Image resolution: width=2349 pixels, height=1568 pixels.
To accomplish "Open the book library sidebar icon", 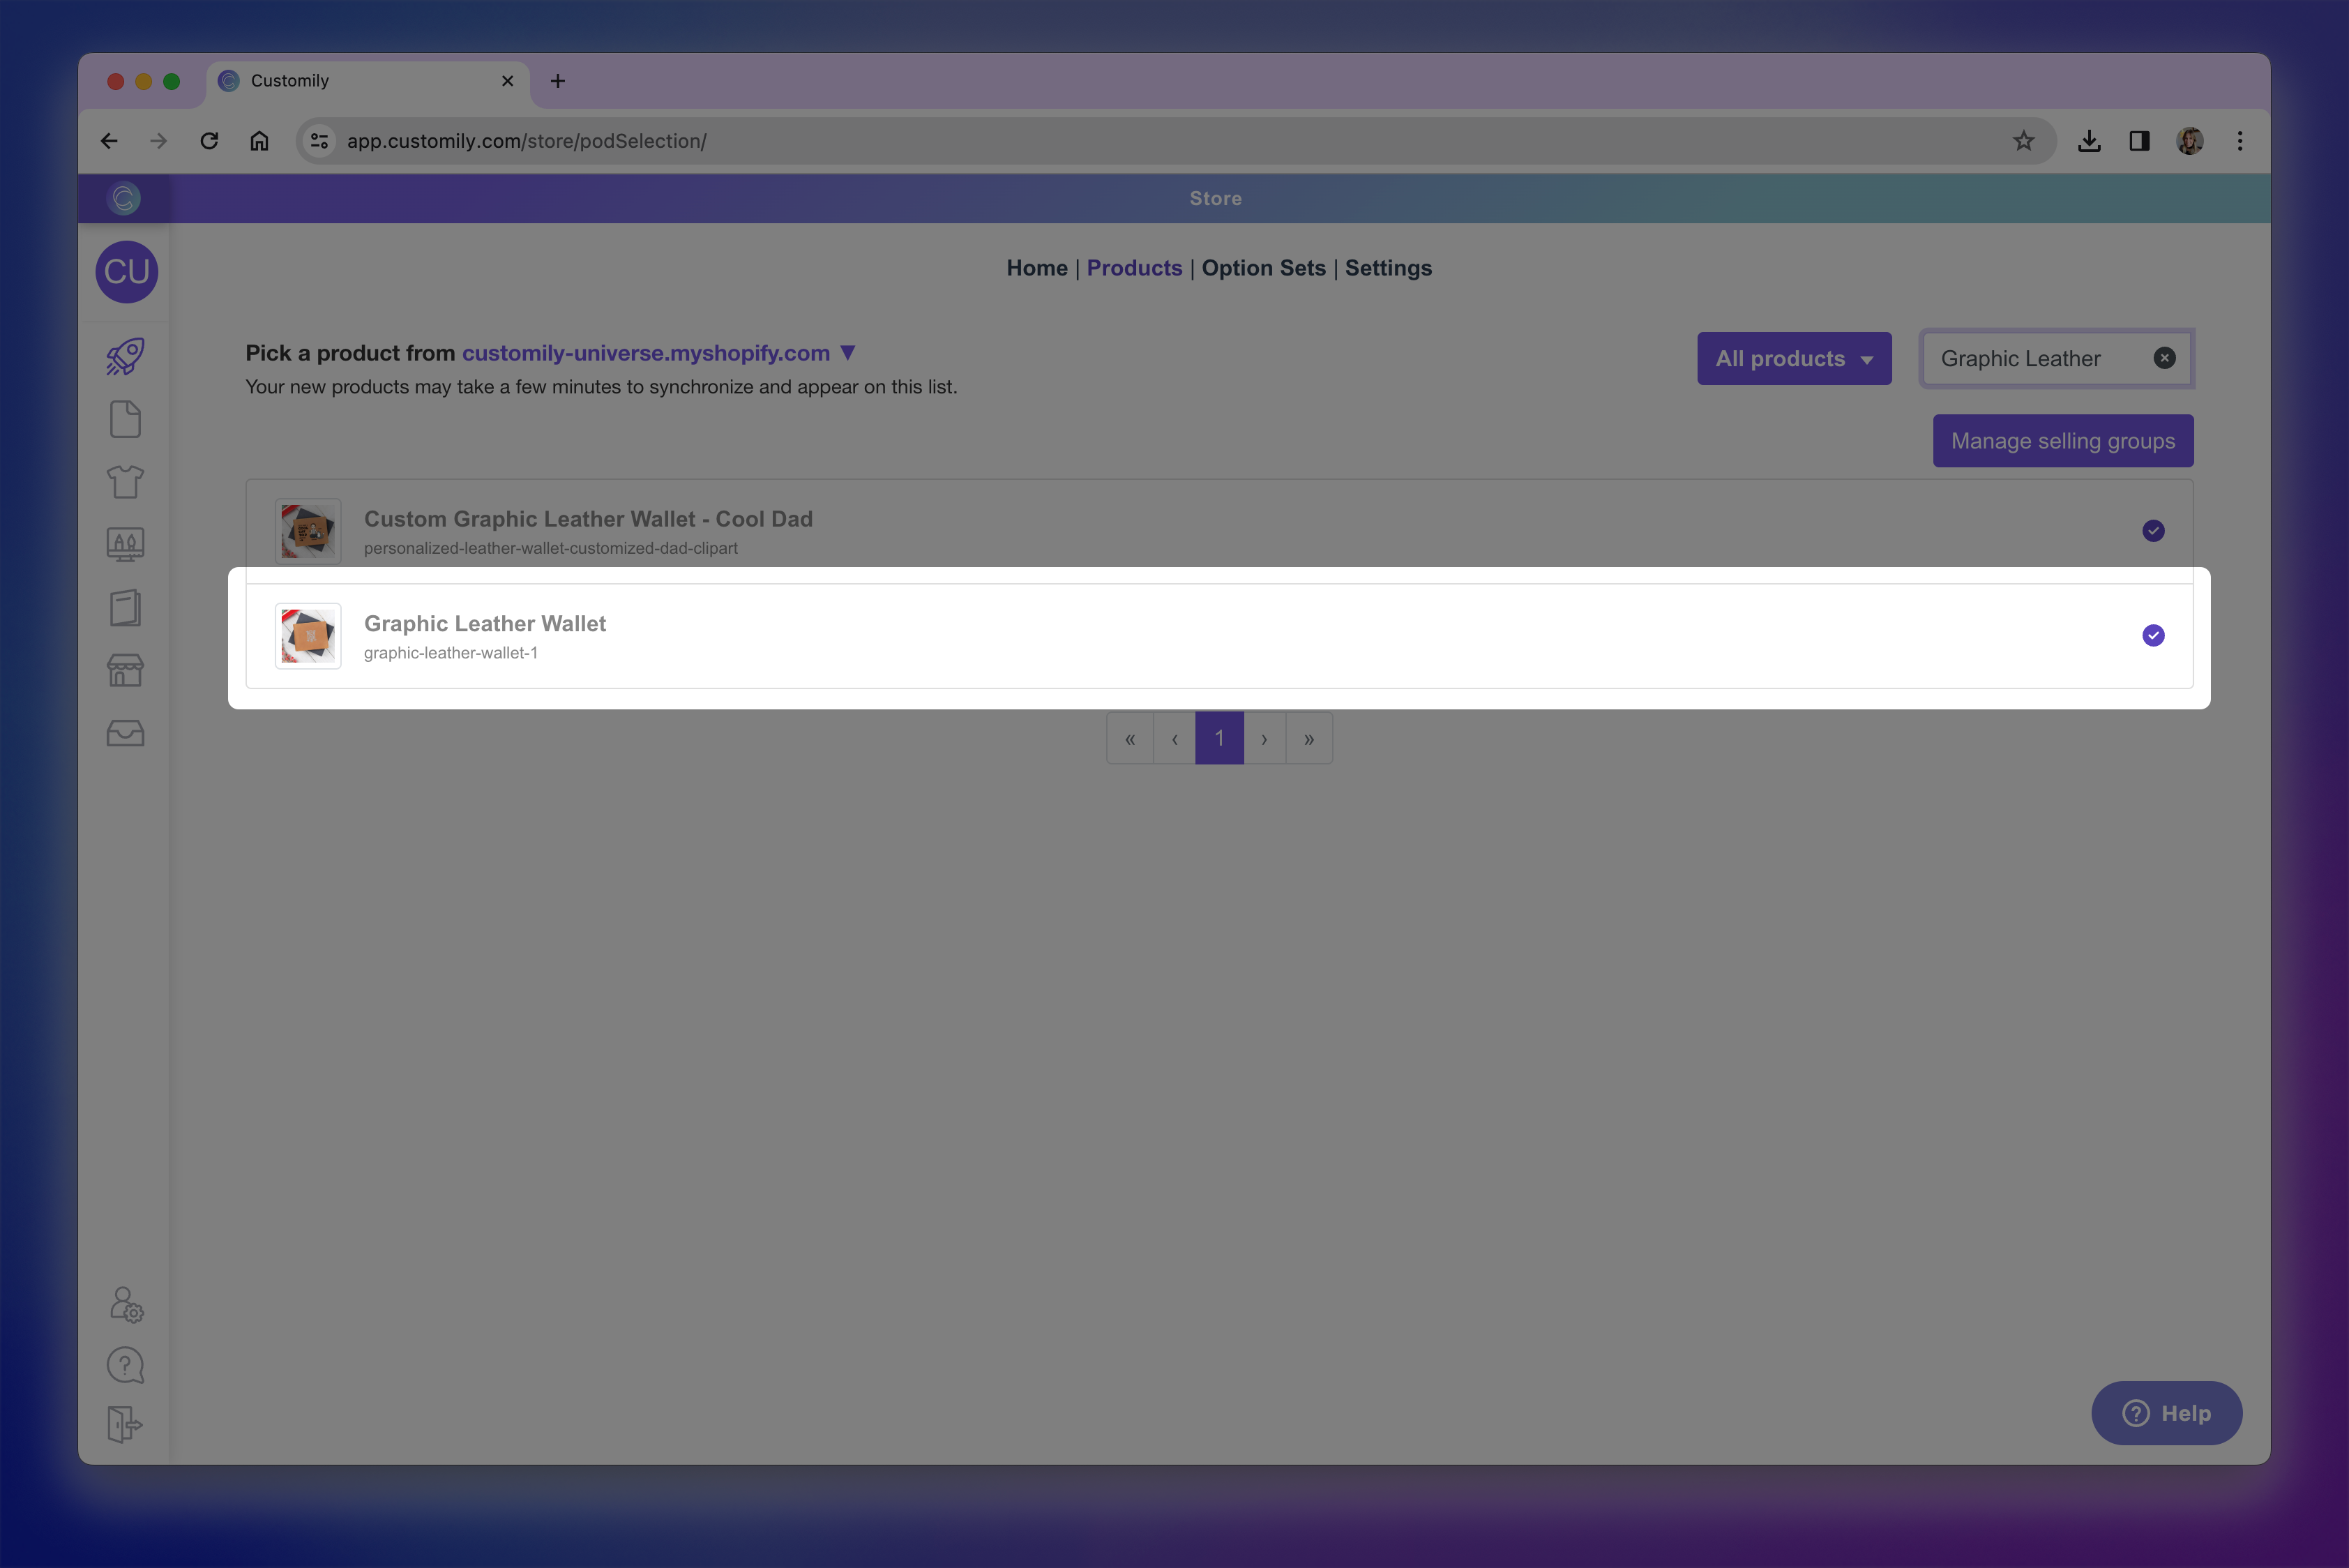I will tap(125, 608).
